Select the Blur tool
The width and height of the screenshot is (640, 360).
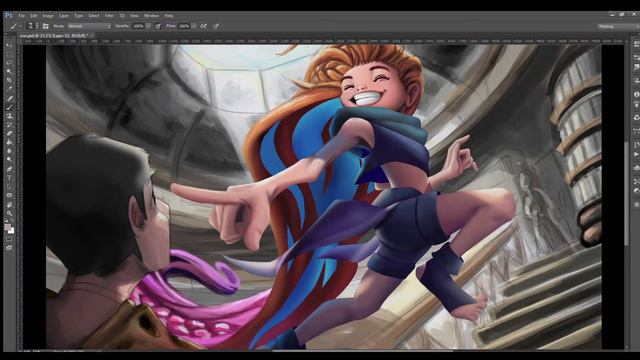[x=9, y=151]
